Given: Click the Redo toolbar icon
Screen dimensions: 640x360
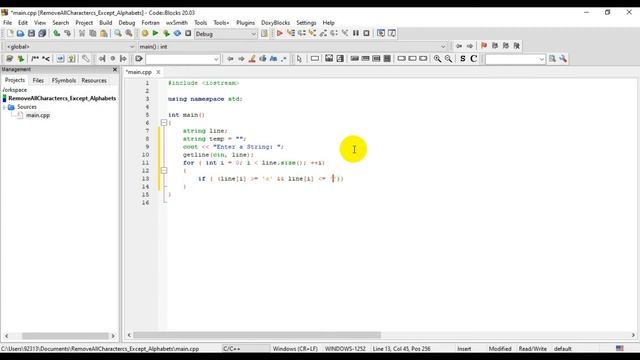Looking at the screenshot, I should click(x=67, y=33).
